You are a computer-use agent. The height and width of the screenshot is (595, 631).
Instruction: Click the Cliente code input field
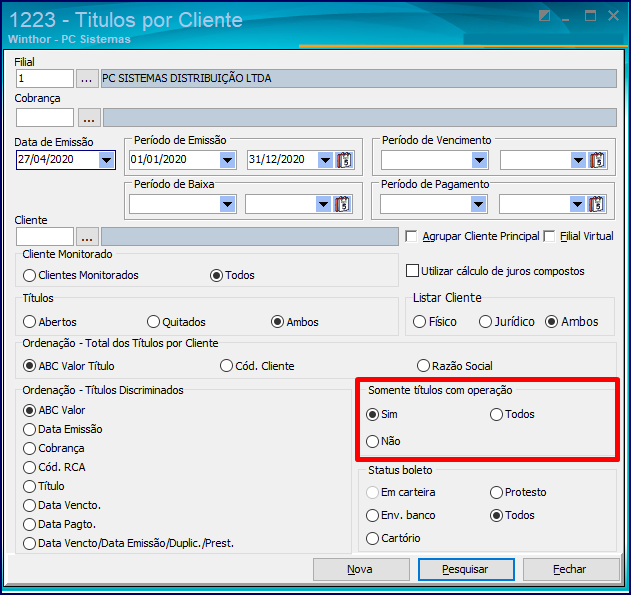(x=45, y=237)
